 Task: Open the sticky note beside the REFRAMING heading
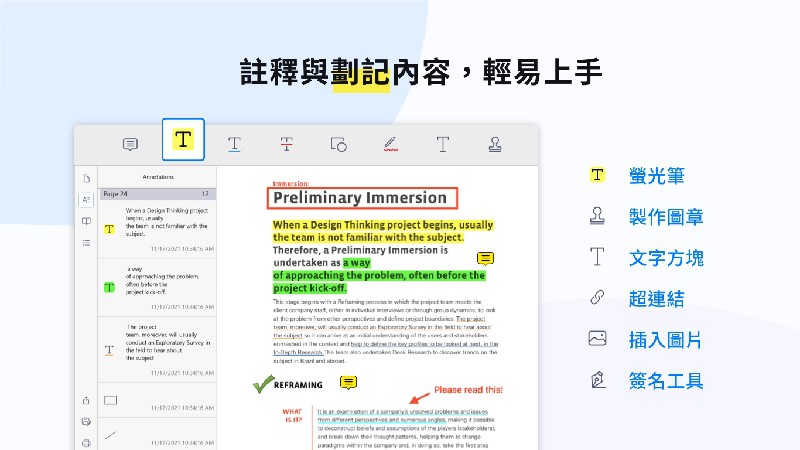click(x=348, y=382)
